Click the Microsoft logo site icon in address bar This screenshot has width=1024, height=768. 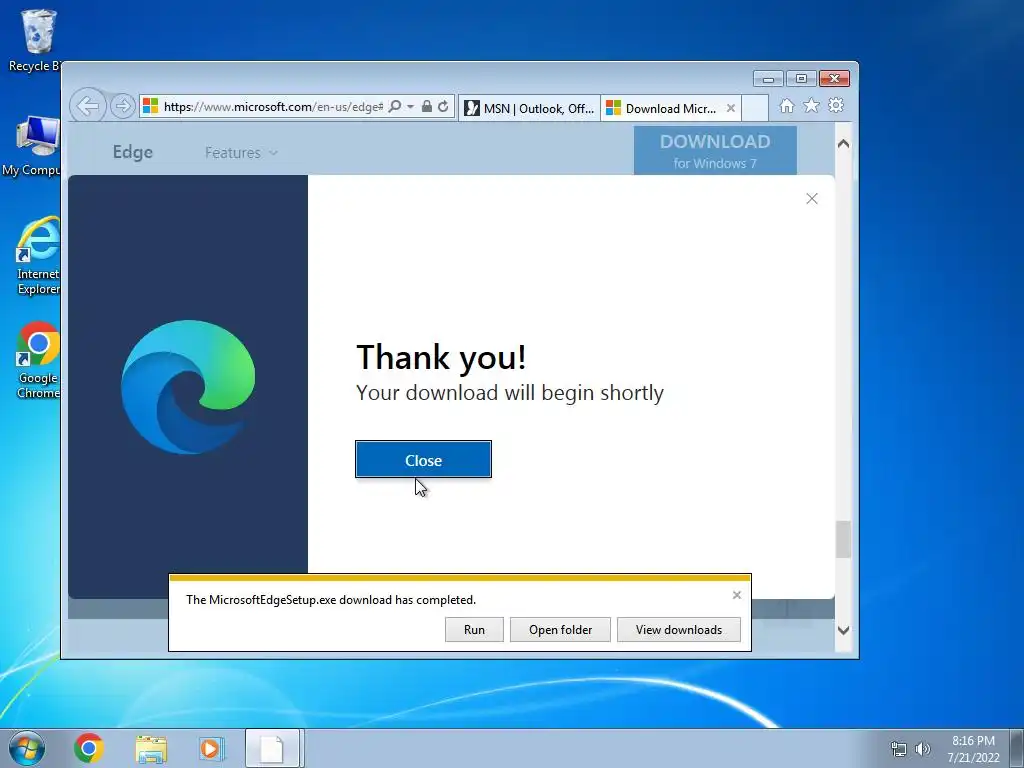click(150, 106)
